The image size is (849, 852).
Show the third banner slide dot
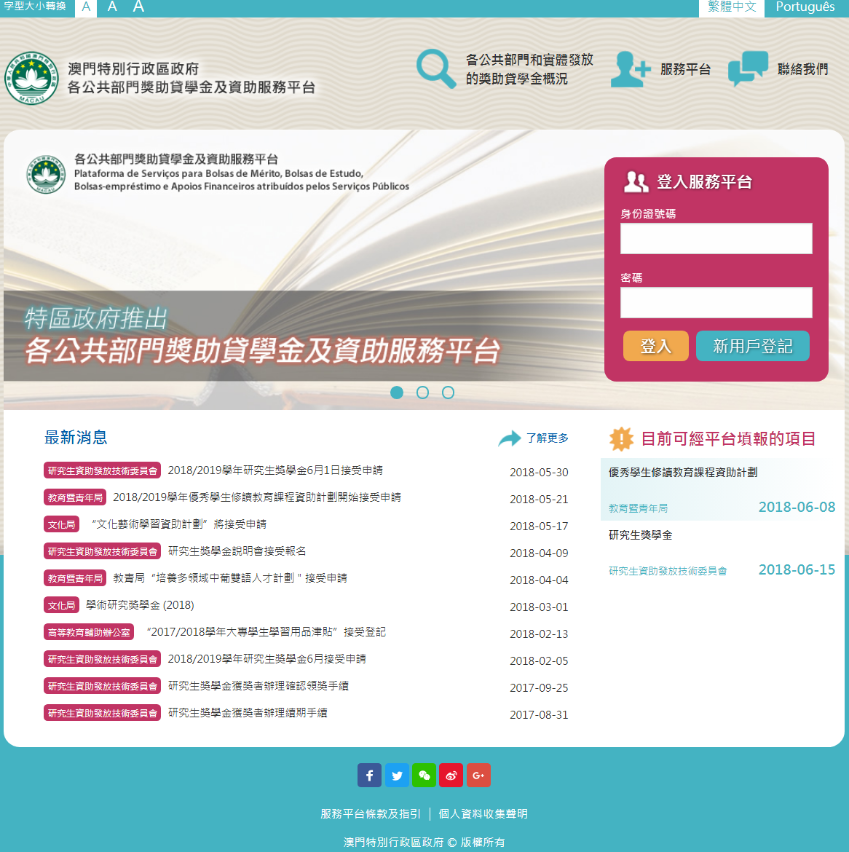(448, 392)
